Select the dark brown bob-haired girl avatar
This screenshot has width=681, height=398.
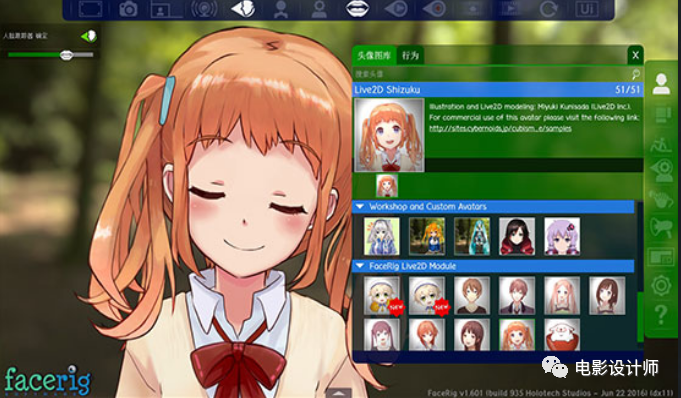[x=607, y=295]
